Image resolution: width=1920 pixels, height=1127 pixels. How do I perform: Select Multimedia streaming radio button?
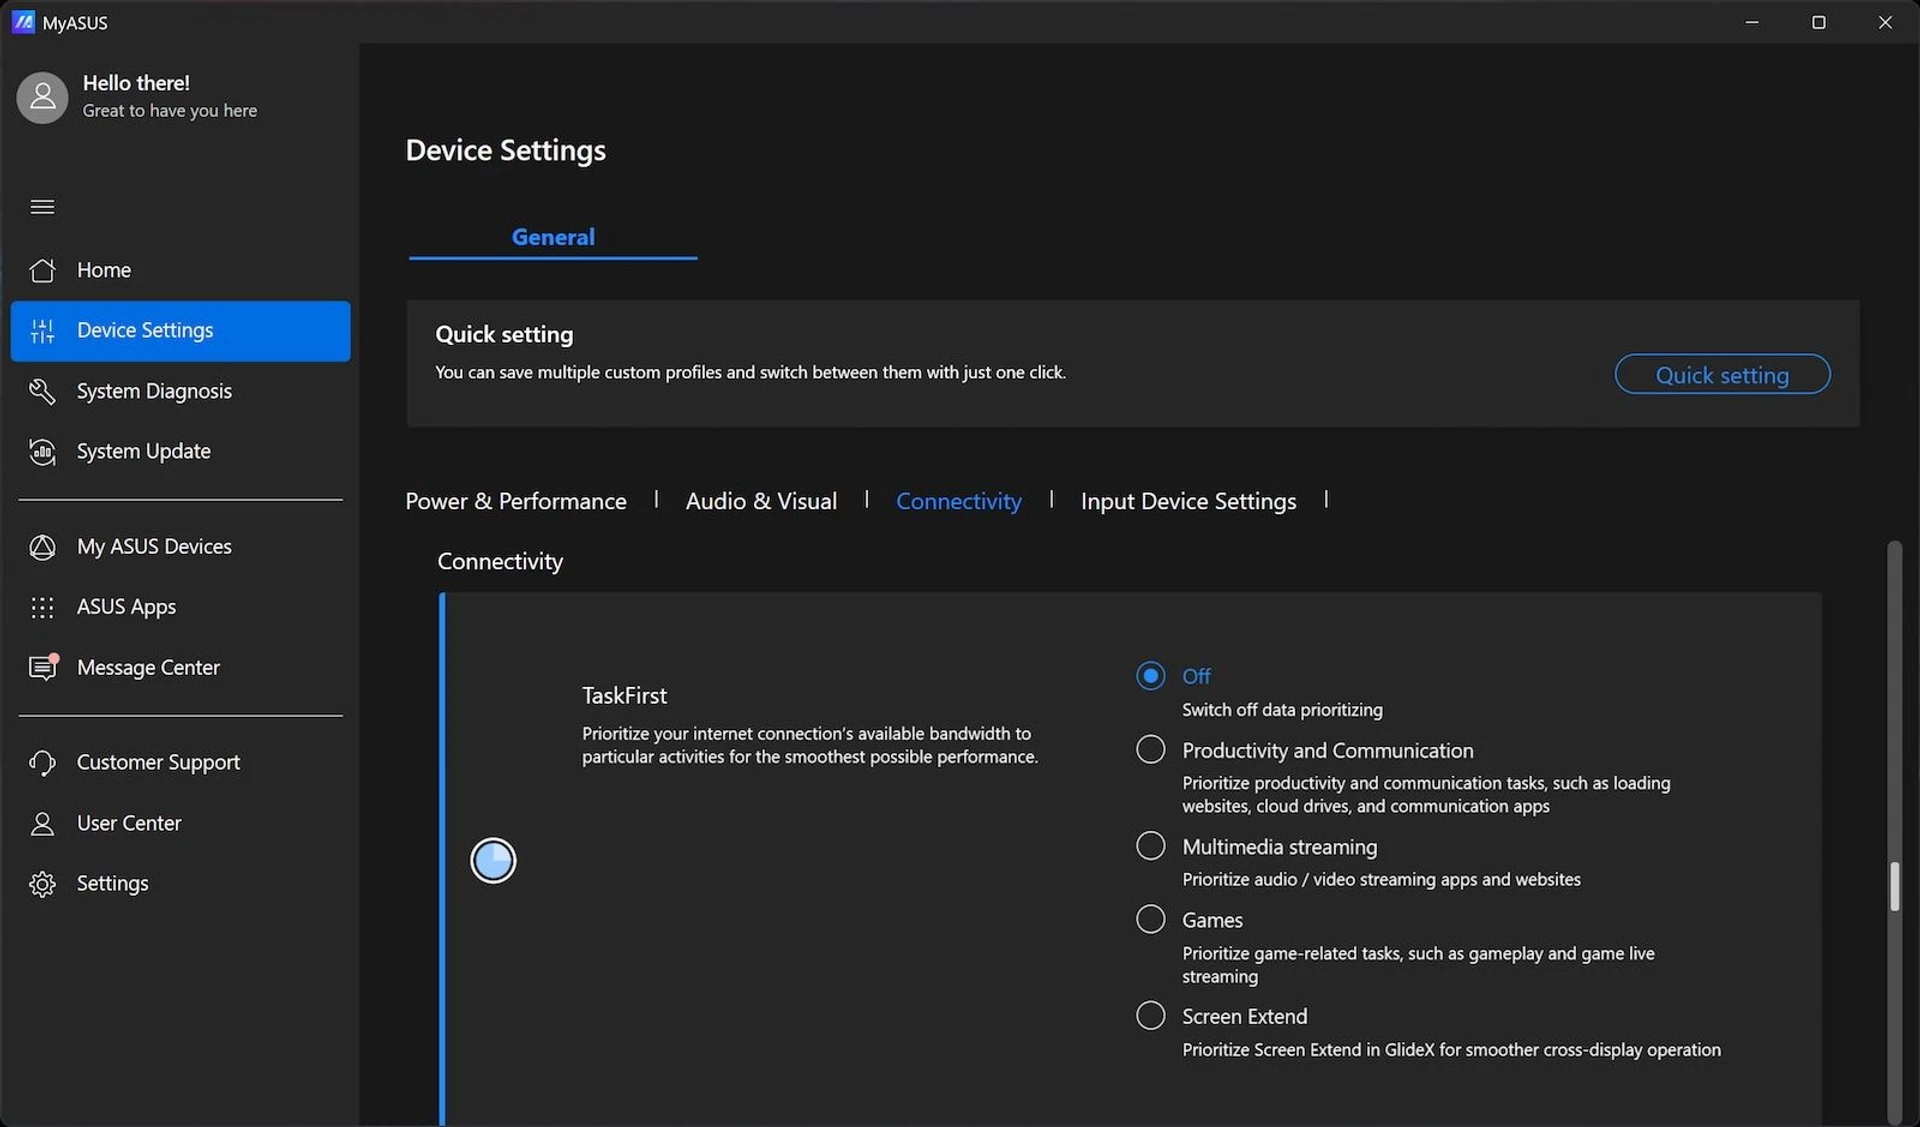coord(1151,846)
